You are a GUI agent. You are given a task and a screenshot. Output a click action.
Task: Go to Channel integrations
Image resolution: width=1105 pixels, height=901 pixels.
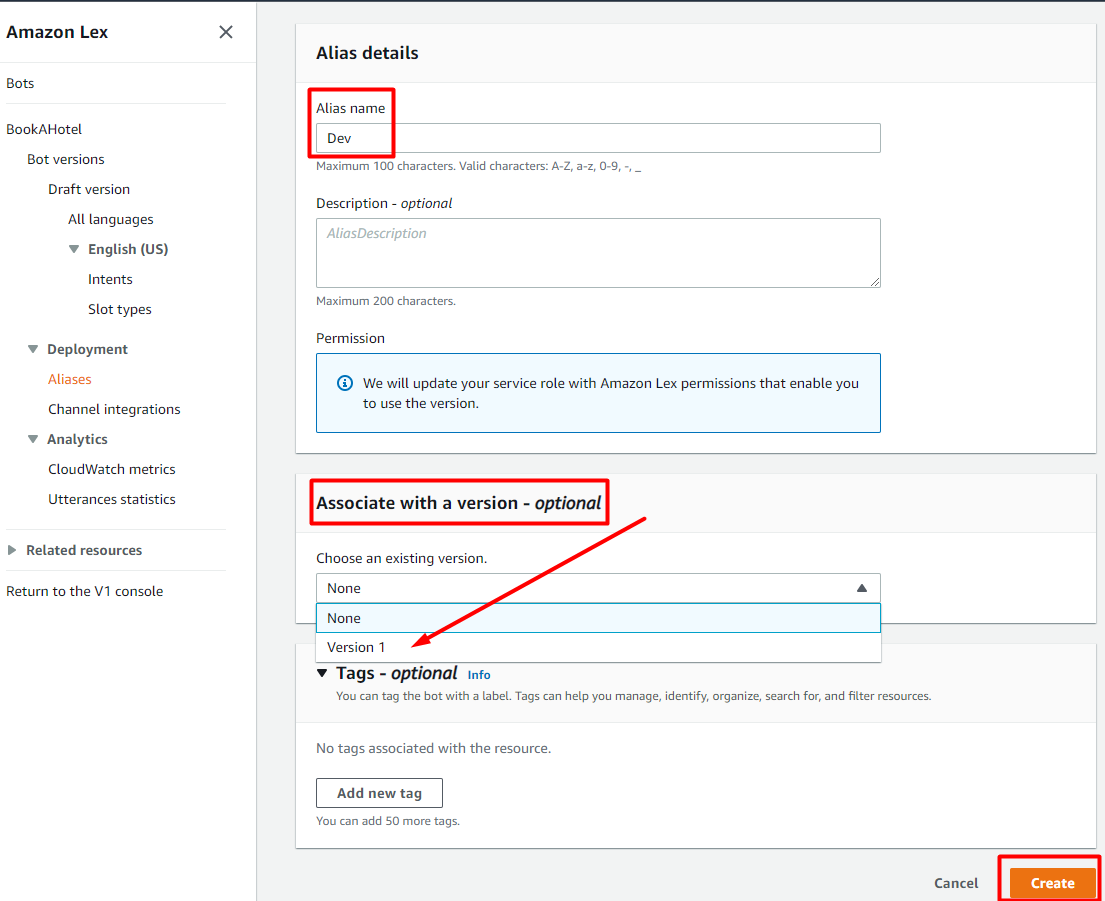114,408
